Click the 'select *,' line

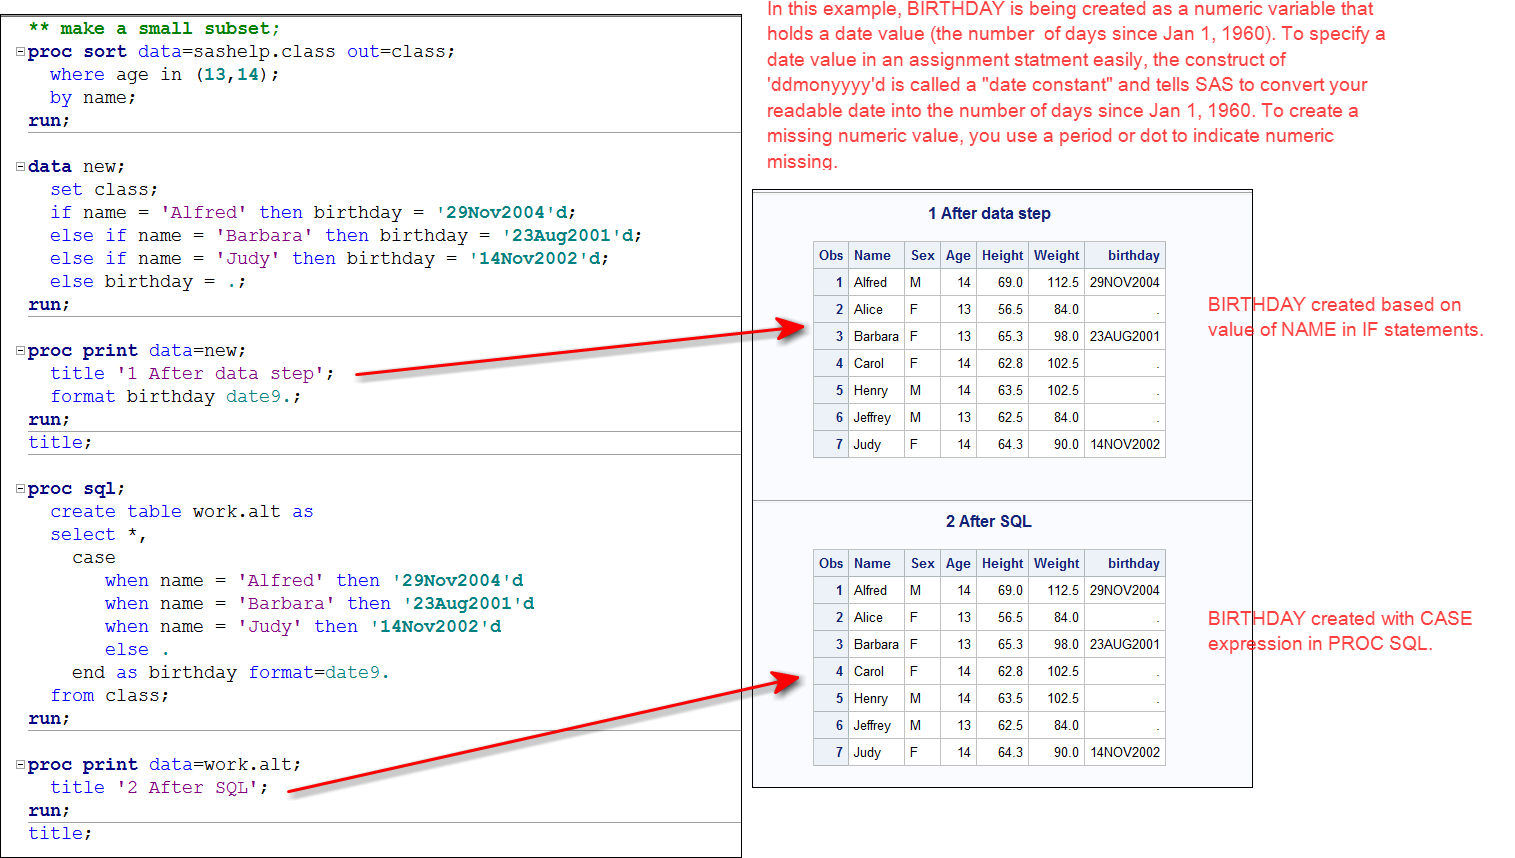click(98, 534)
